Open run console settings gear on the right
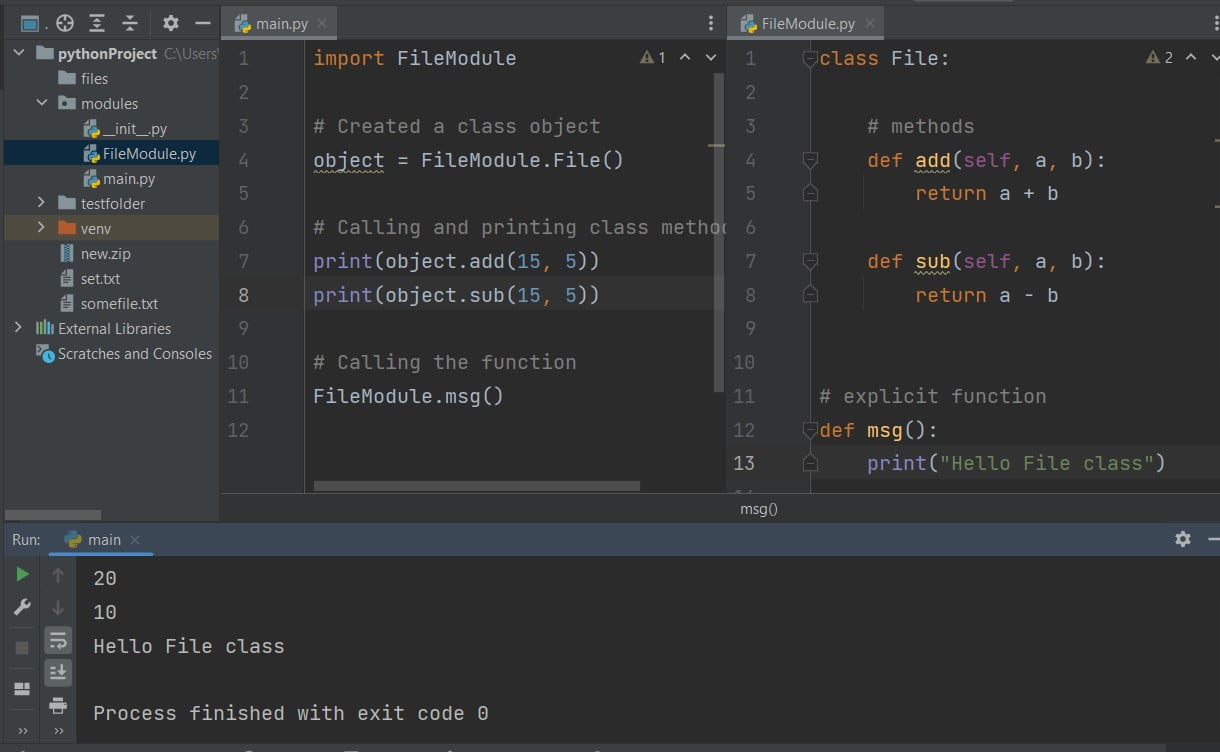The height and width of the screenshot is (752, 1220). pyautogui.click(x=1183, y=539)
